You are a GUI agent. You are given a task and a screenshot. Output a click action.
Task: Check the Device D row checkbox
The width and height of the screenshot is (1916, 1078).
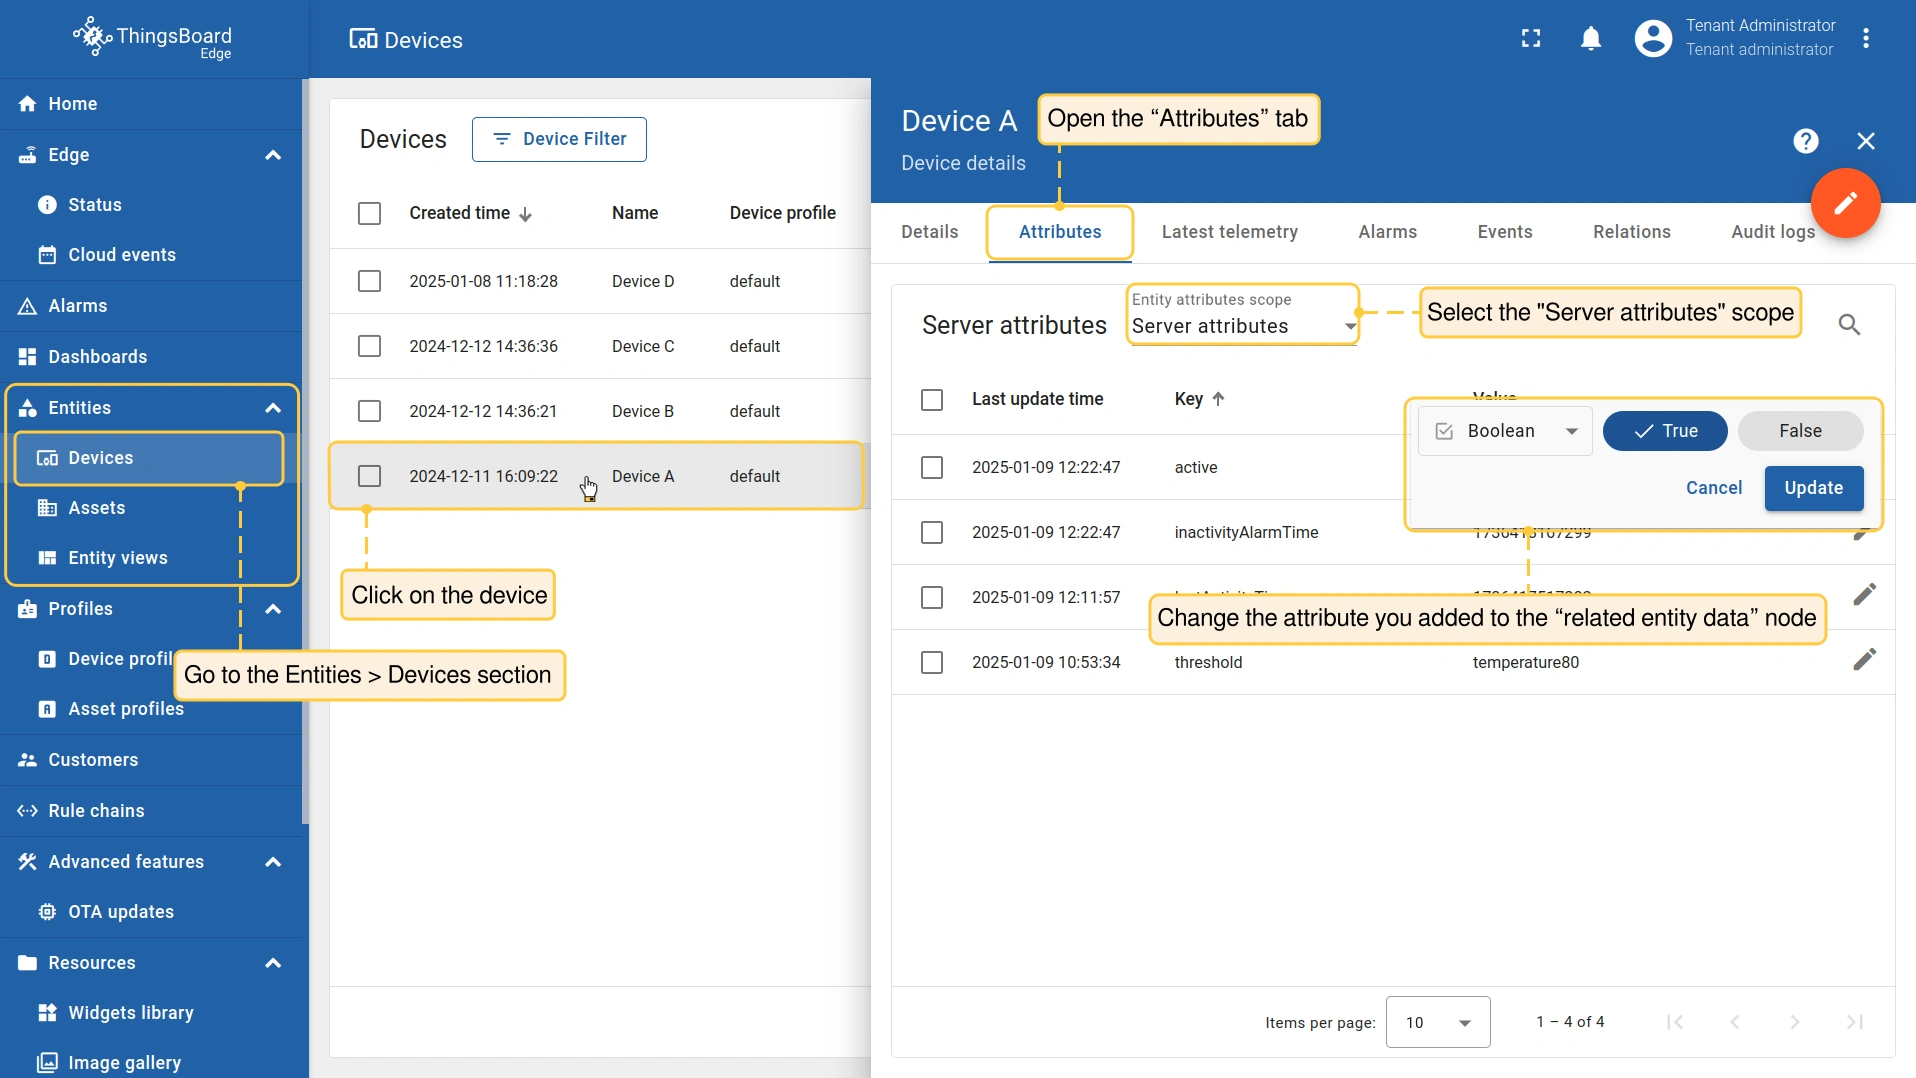(369, 281)
